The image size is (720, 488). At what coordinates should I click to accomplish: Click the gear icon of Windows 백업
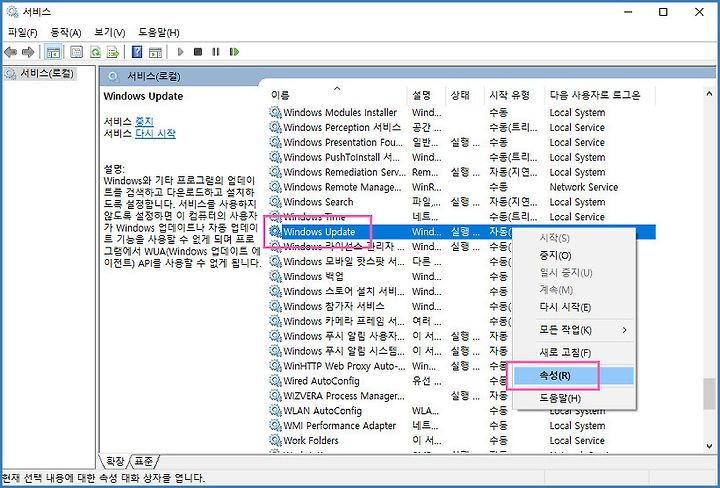pyautogui.click(x=275, y=276)
